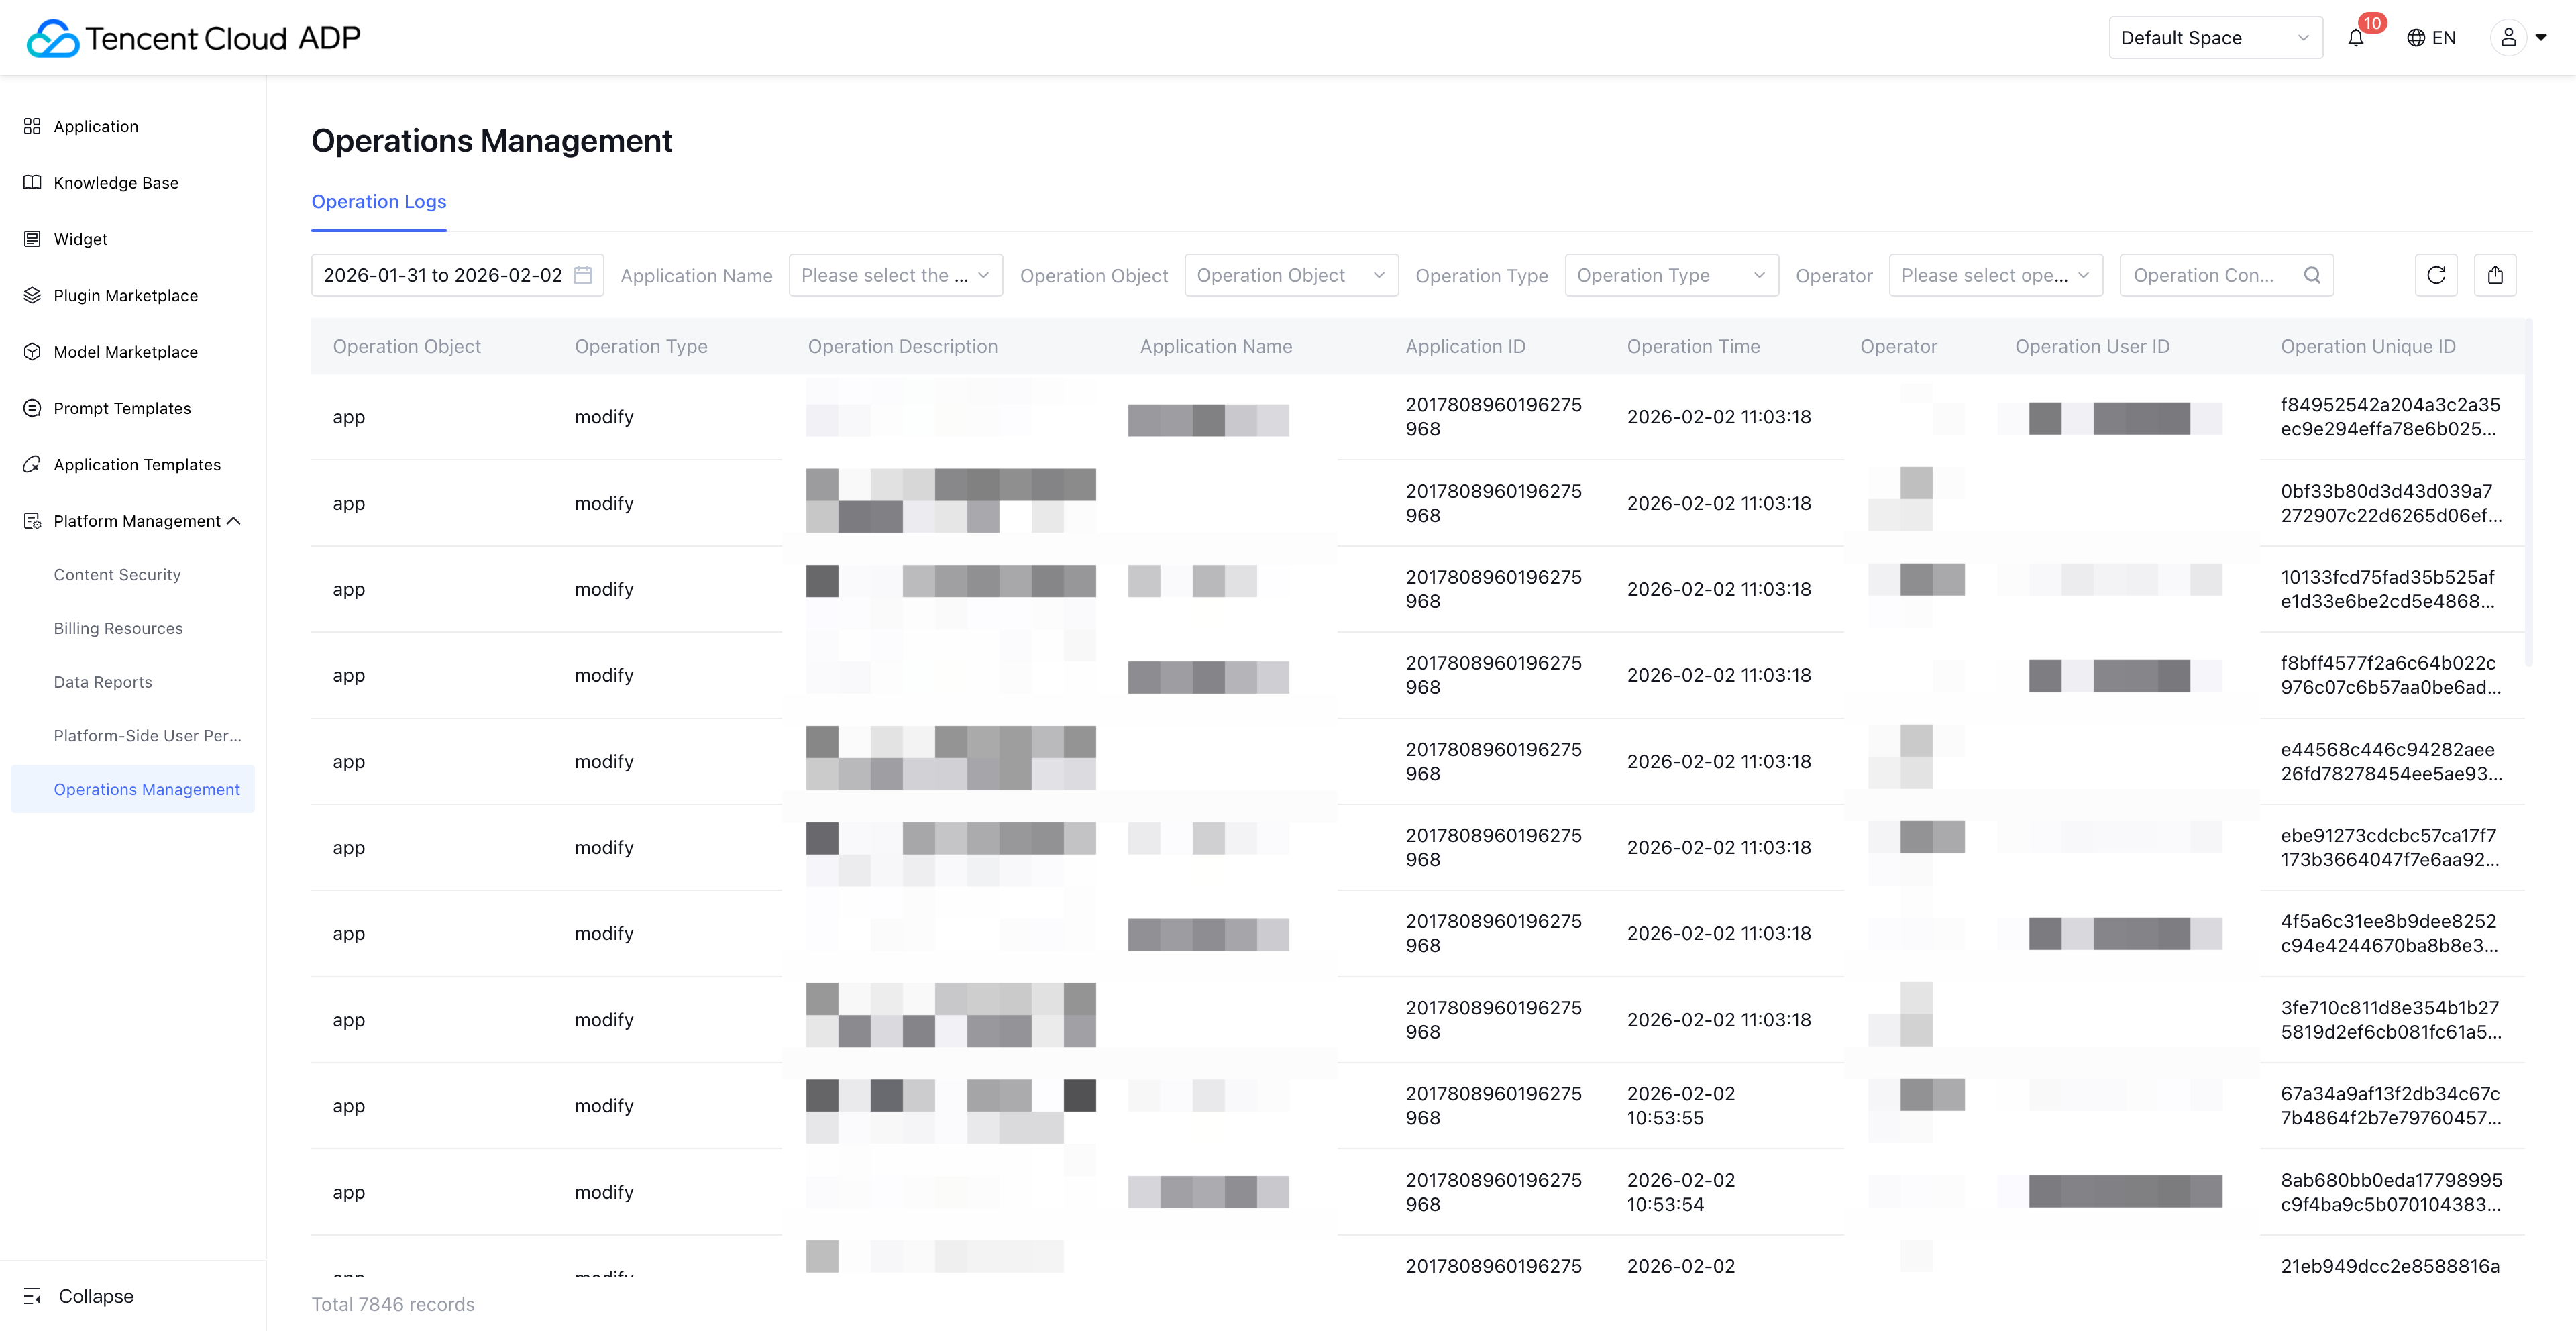Viewport: 2576px width, 1331px height.
Task: Open the Content Security submenu item
Action: tap(117, 575)
